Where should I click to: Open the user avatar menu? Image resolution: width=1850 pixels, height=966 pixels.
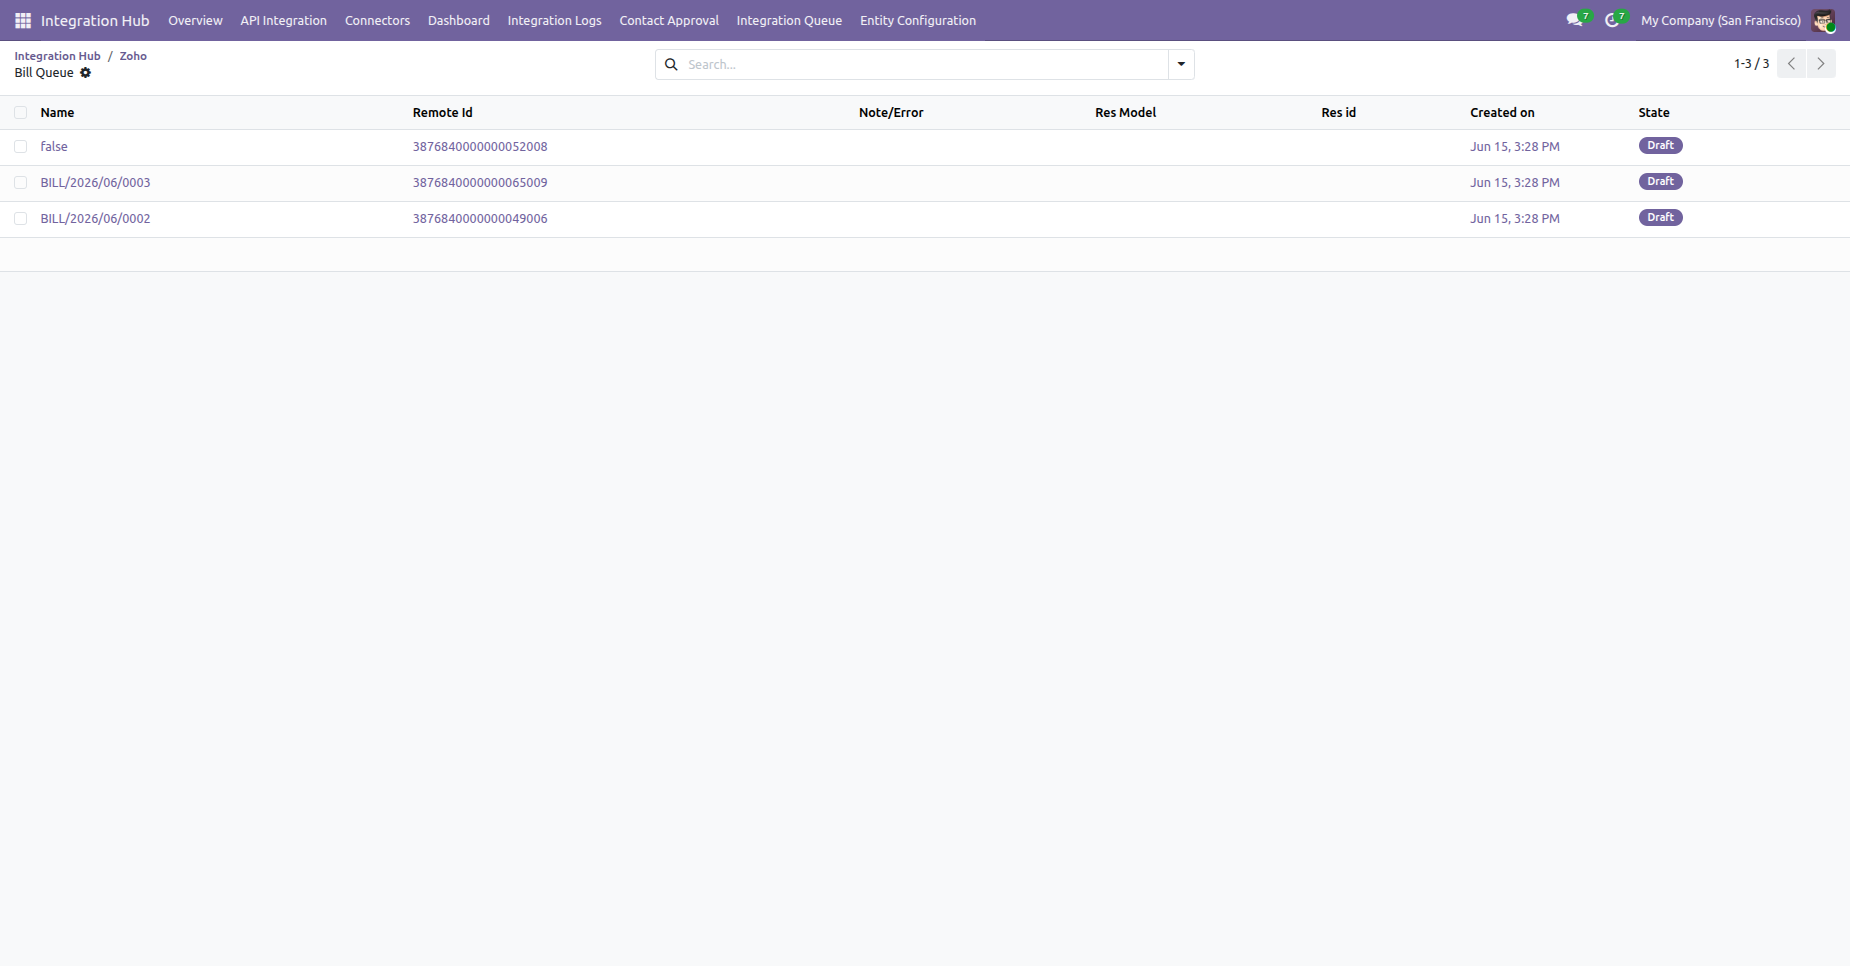[x=1823, y=20]
